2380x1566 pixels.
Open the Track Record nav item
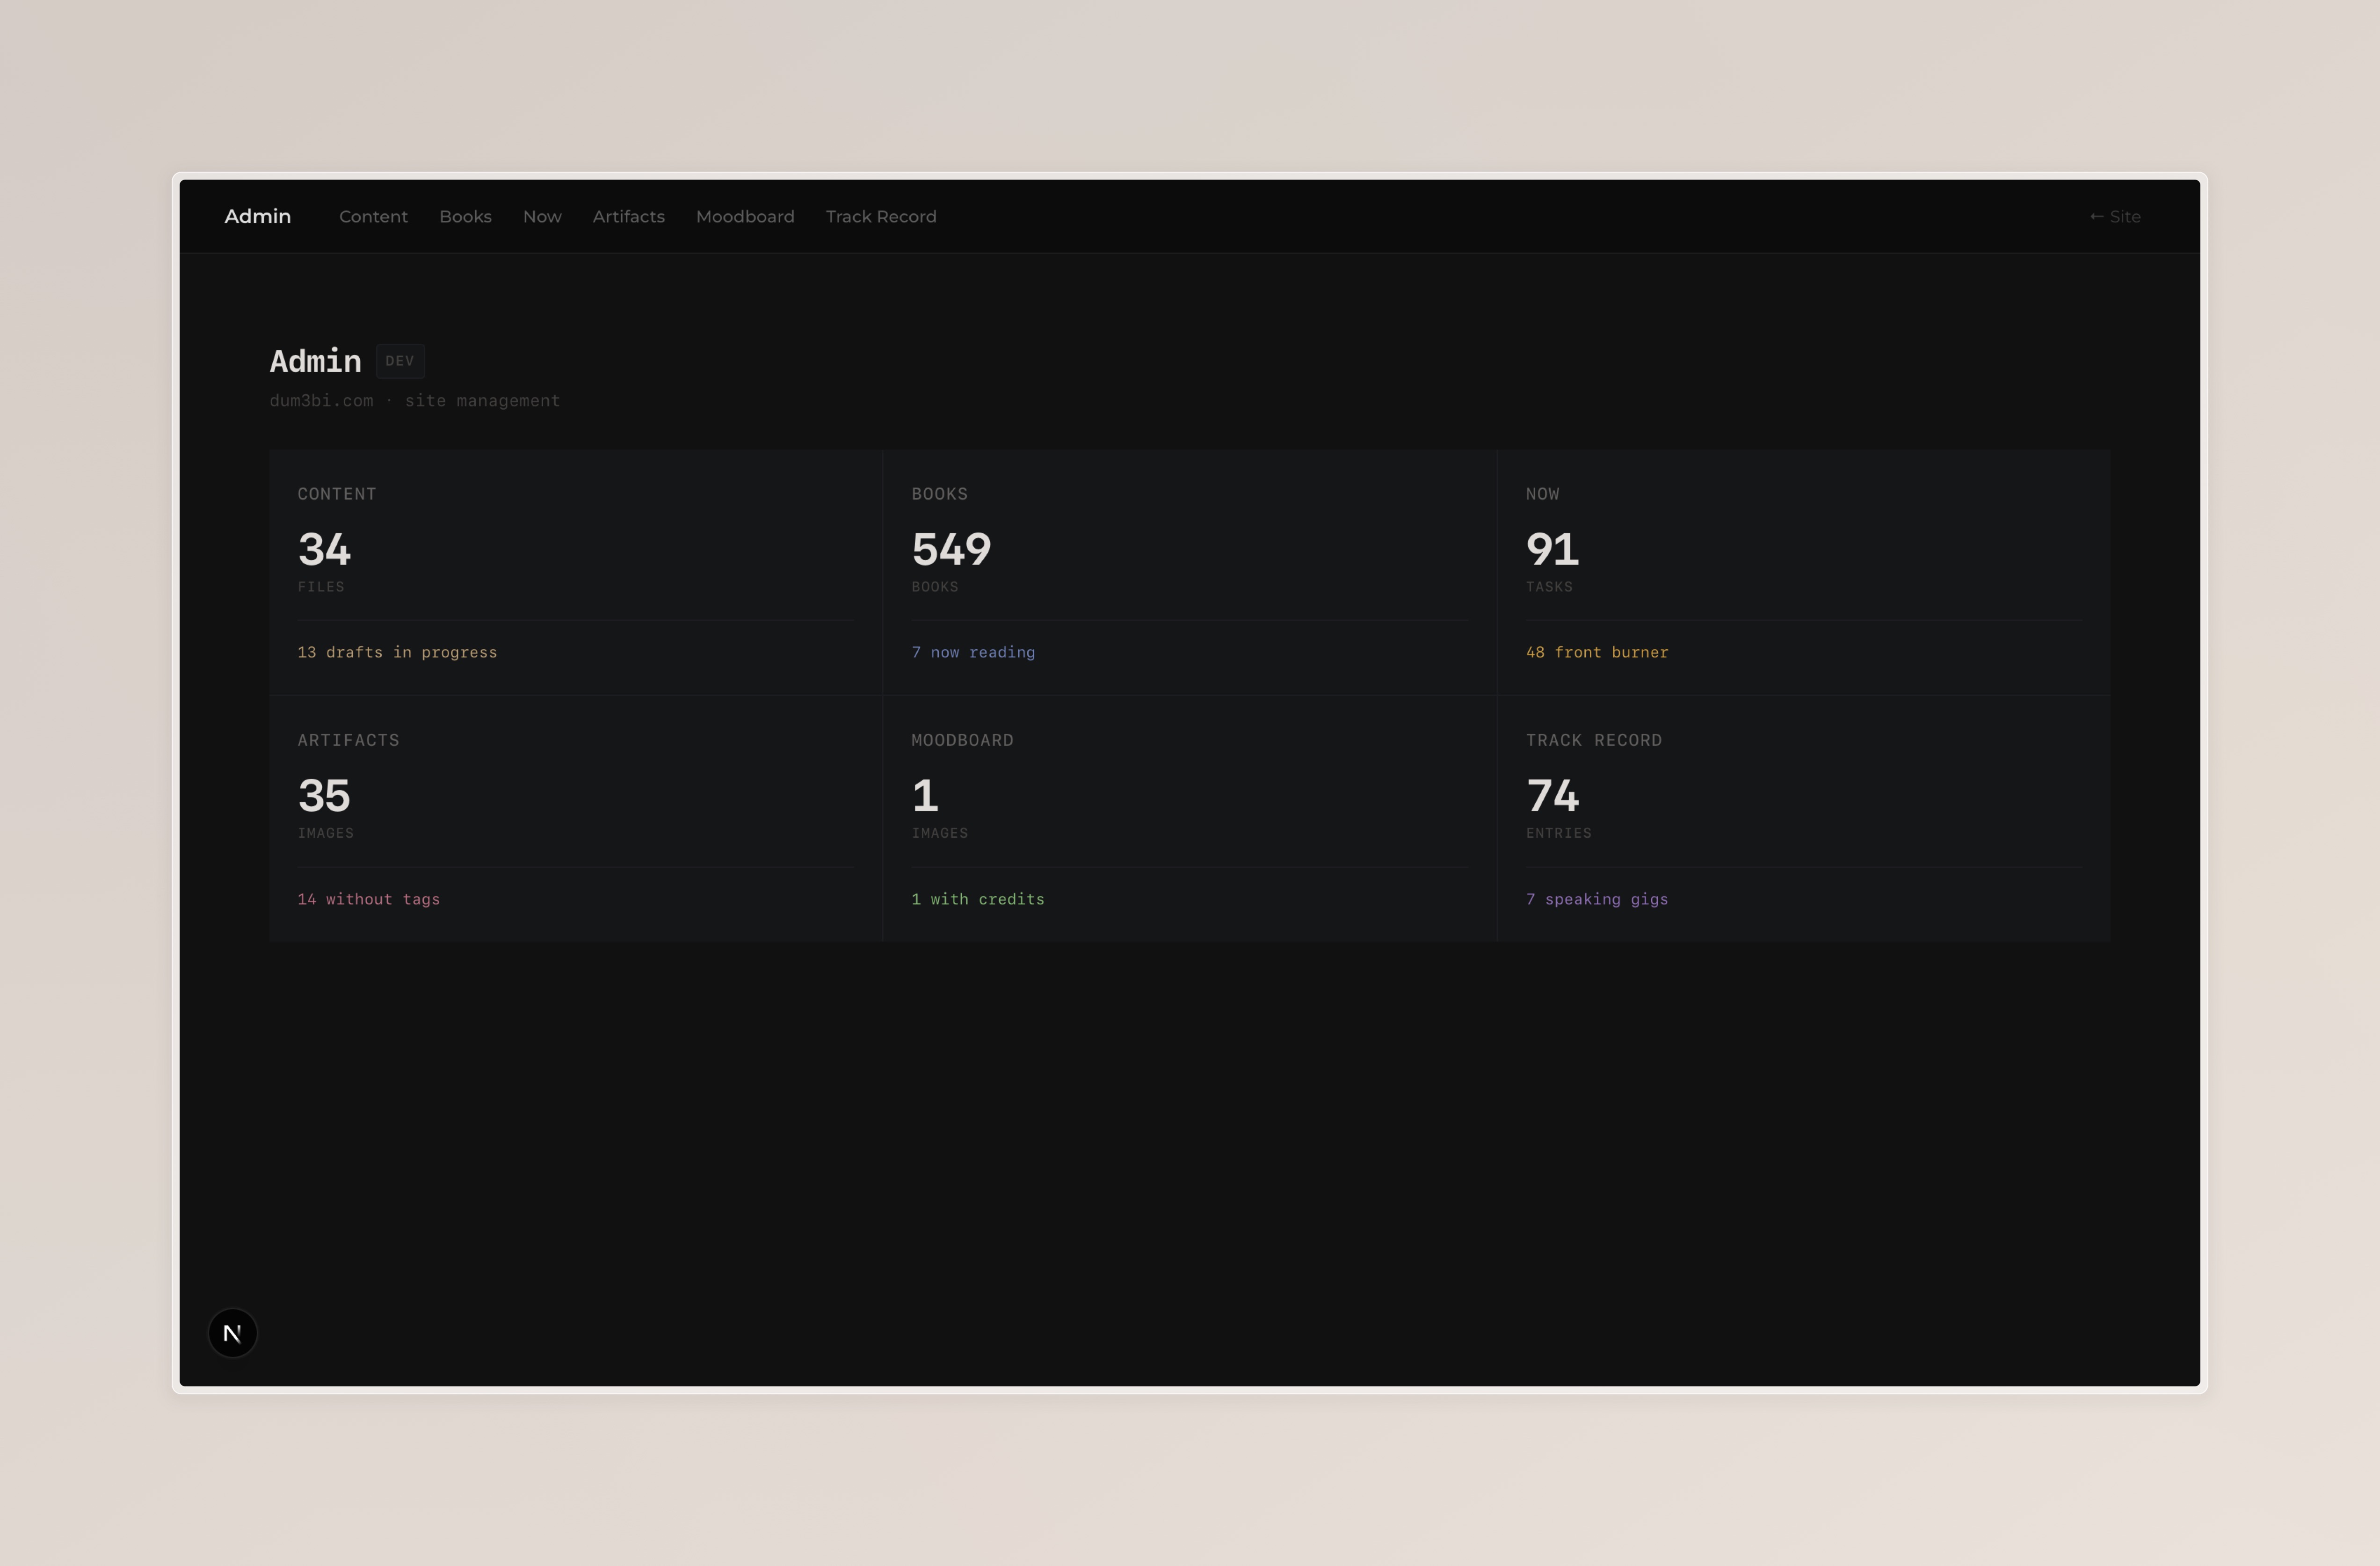[x=881, y=217]
